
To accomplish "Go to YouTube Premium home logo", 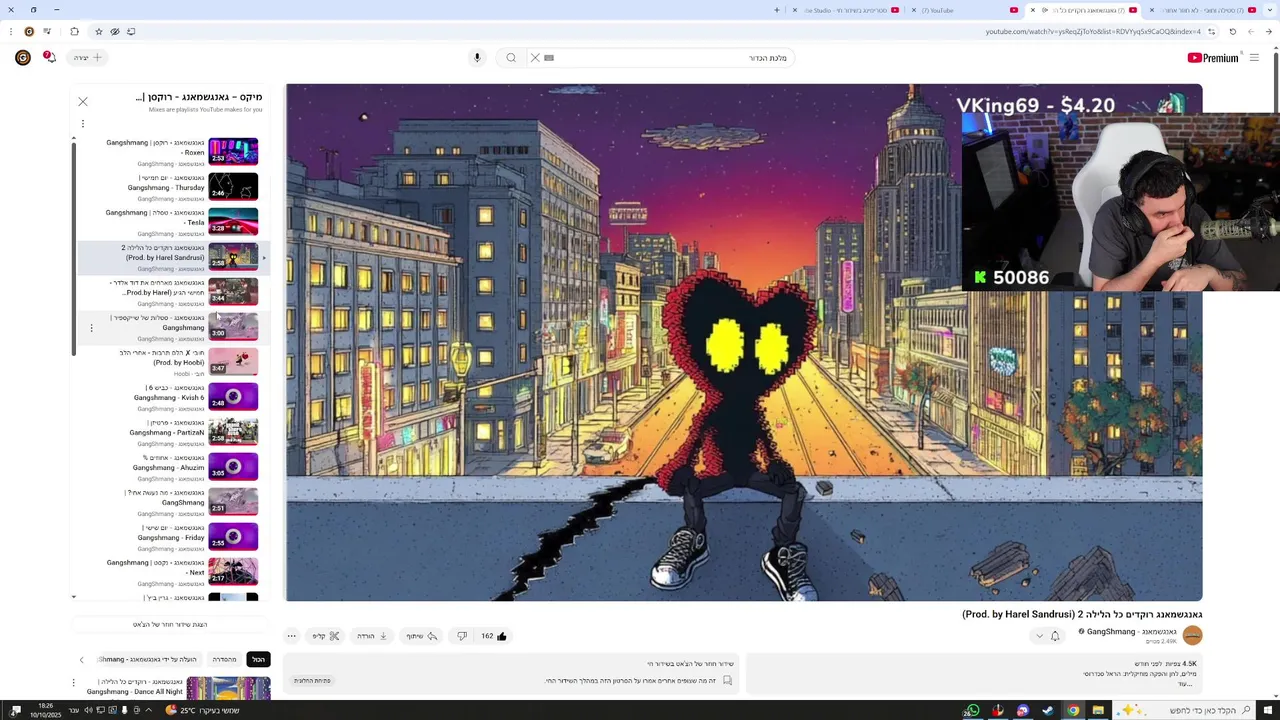I will pyautogui.click(x=1212, y=58).
